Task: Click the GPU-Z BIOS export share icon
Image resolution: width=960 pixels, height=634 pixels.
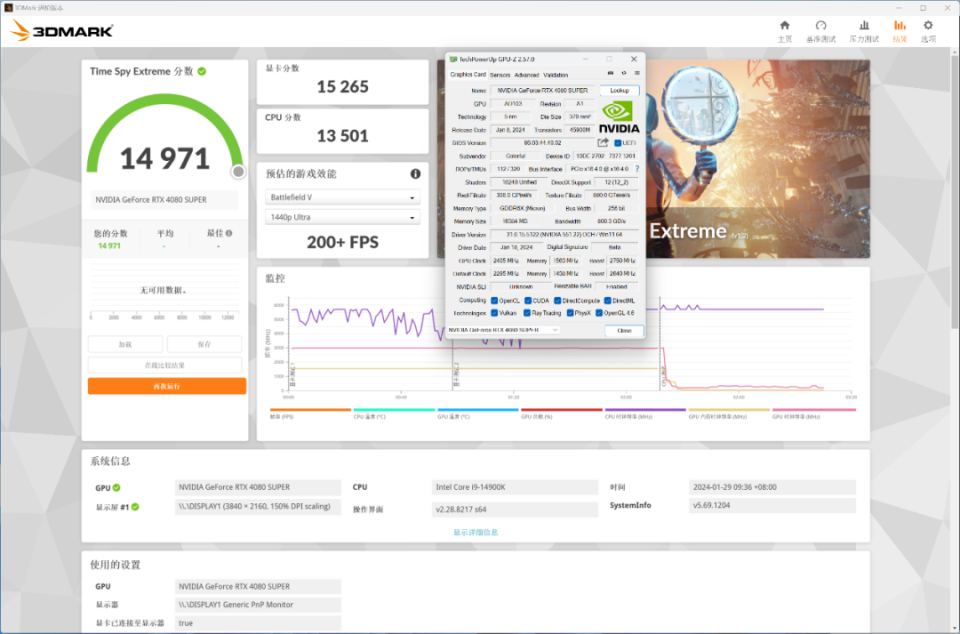Action: pos(603,143)
